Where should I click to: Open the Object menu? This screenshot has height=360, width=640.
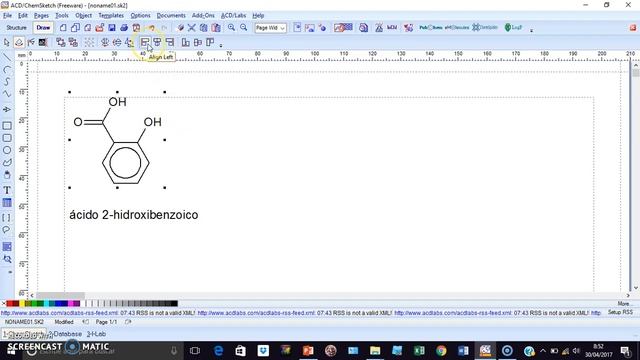[83, 16]
